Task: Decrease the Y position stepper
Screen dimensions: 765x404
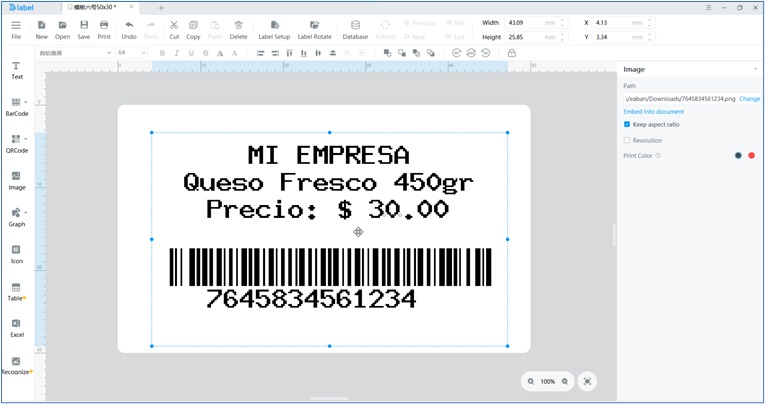Action: (650, 39)
